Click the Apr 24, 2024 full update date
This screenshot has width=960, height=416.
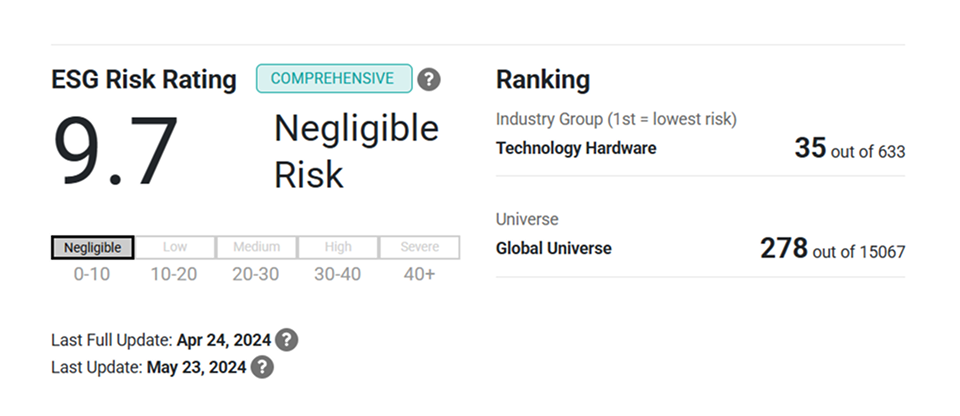[x=224, y=340]
